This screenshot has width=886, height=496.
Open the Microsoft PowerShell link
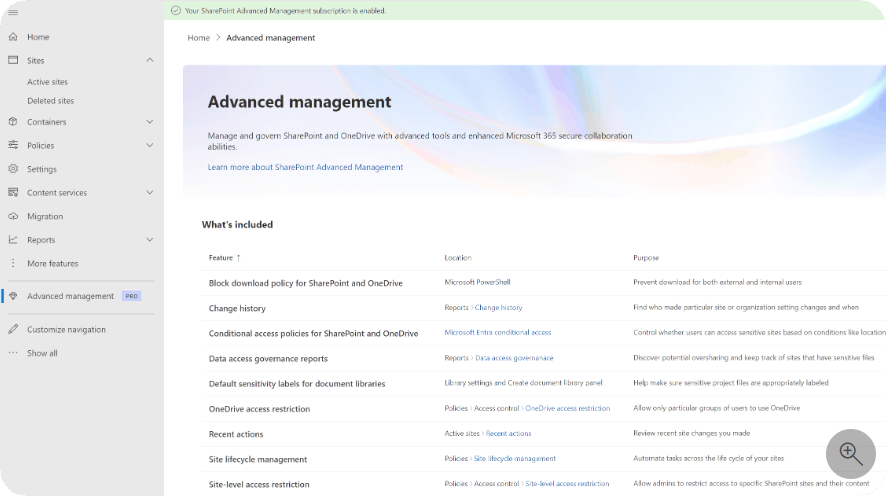tap(477, 282)
